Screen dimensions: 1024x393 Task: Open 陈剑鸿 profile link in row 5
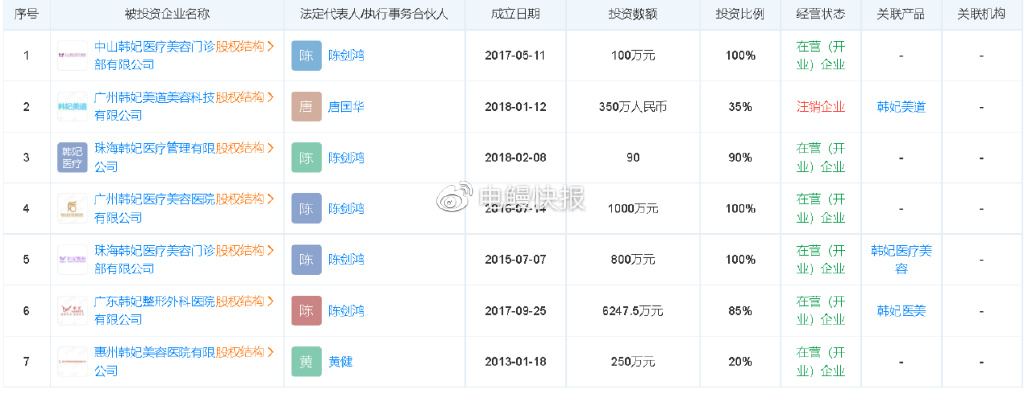click(x=346, y=259)
